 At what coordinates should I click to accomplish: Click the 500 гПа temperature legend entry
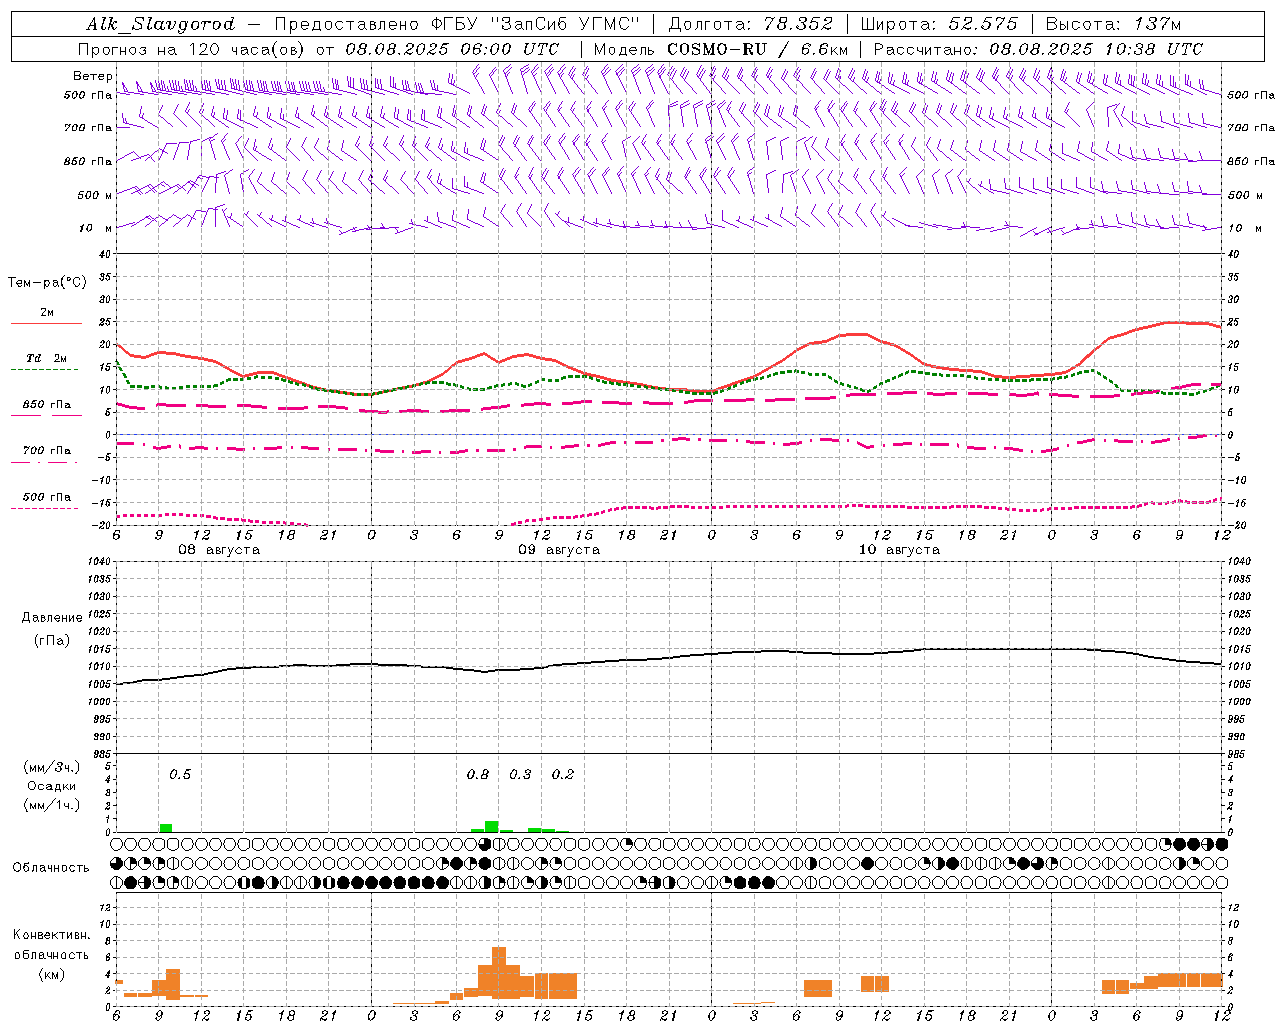click(46, 497)
